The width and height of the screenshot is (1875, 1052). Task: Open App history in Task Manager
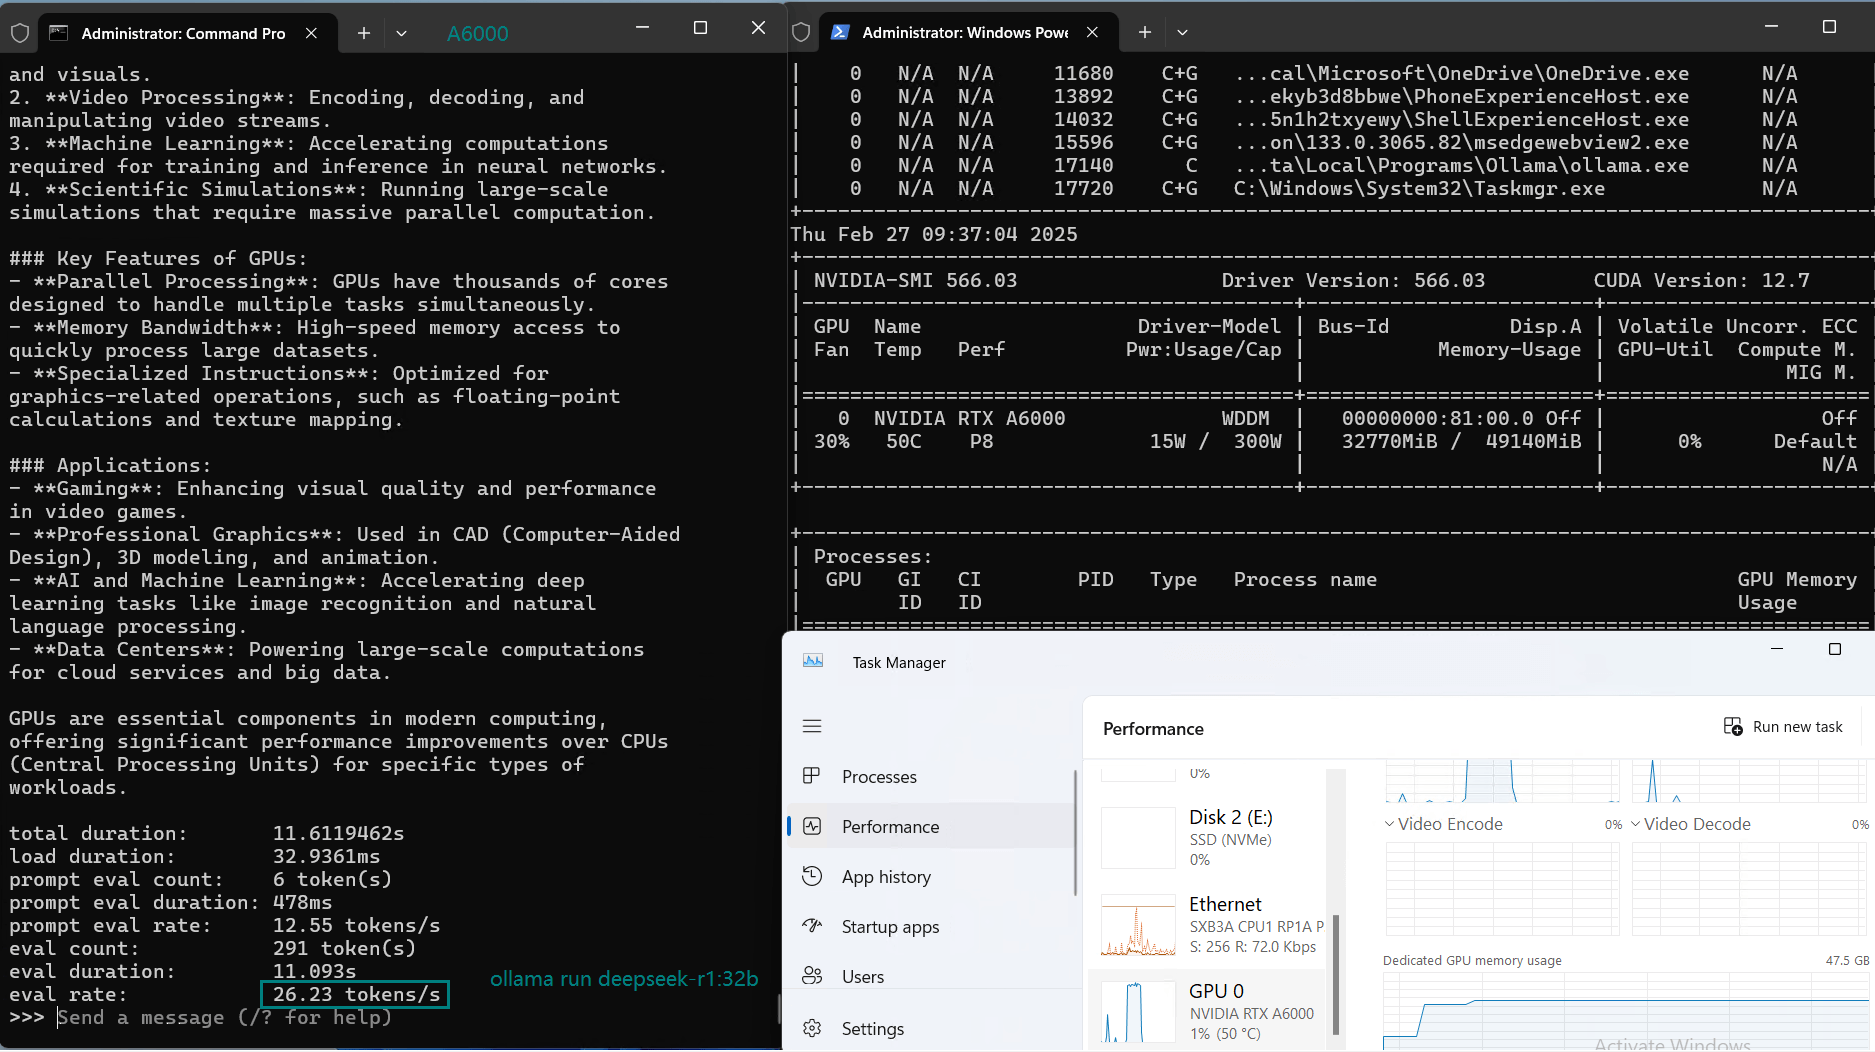(x=930, y=876)
